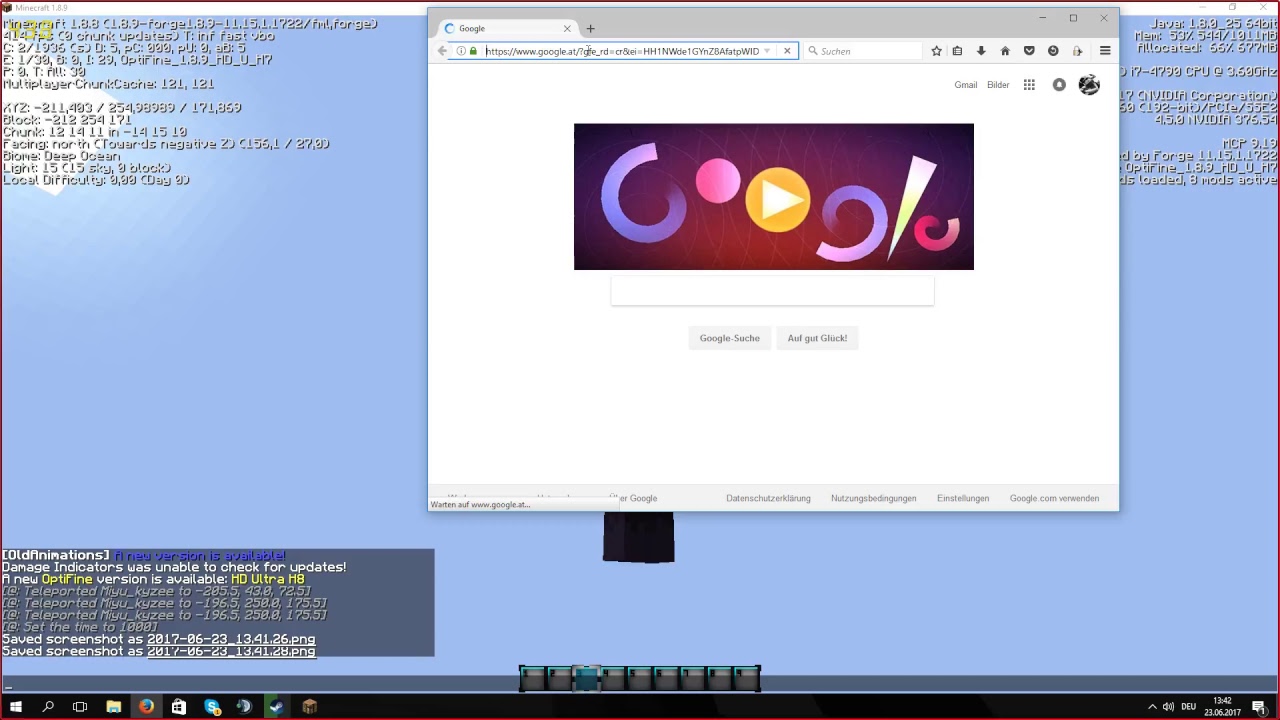Stop loading with the address bar X
Image resolution: width=1280 pixels, height=720 pixels.
click(x=787, y=51)
